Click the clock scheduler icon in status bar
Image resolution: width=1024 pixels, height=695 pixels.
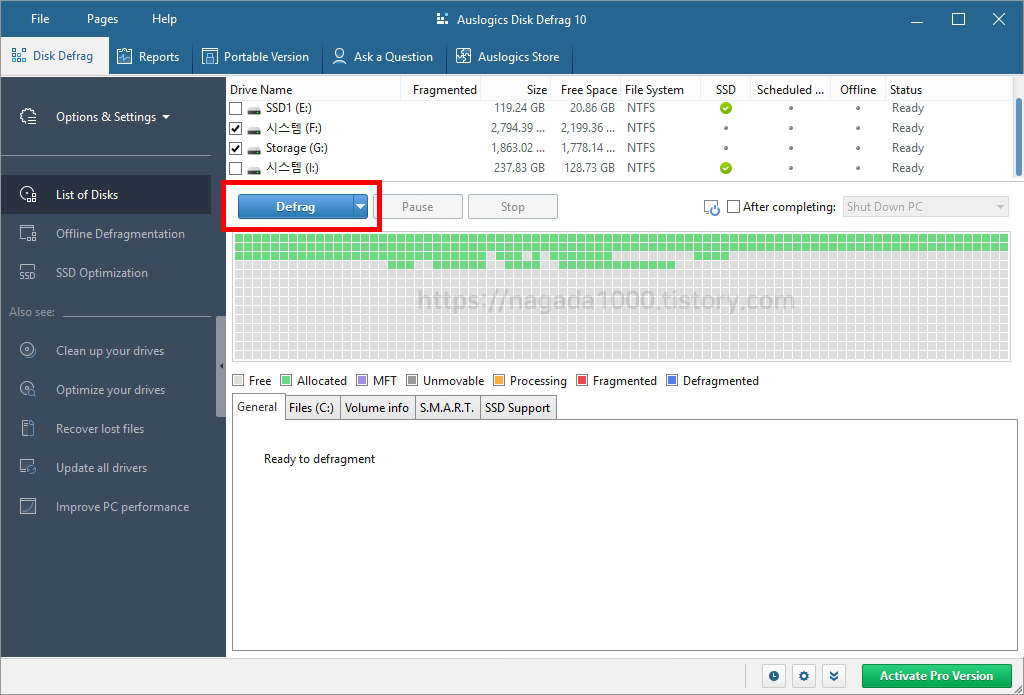tap(774, 676)
